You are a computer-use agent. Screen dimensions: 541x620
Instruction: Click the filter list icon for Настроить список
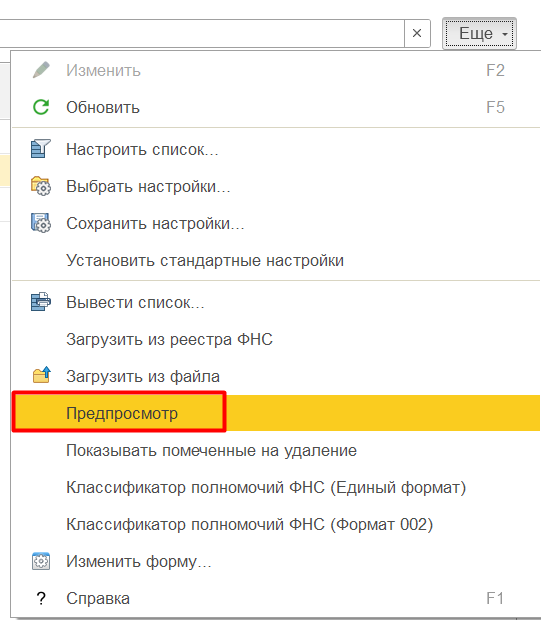pyautogui.click(x=41, y=149)
